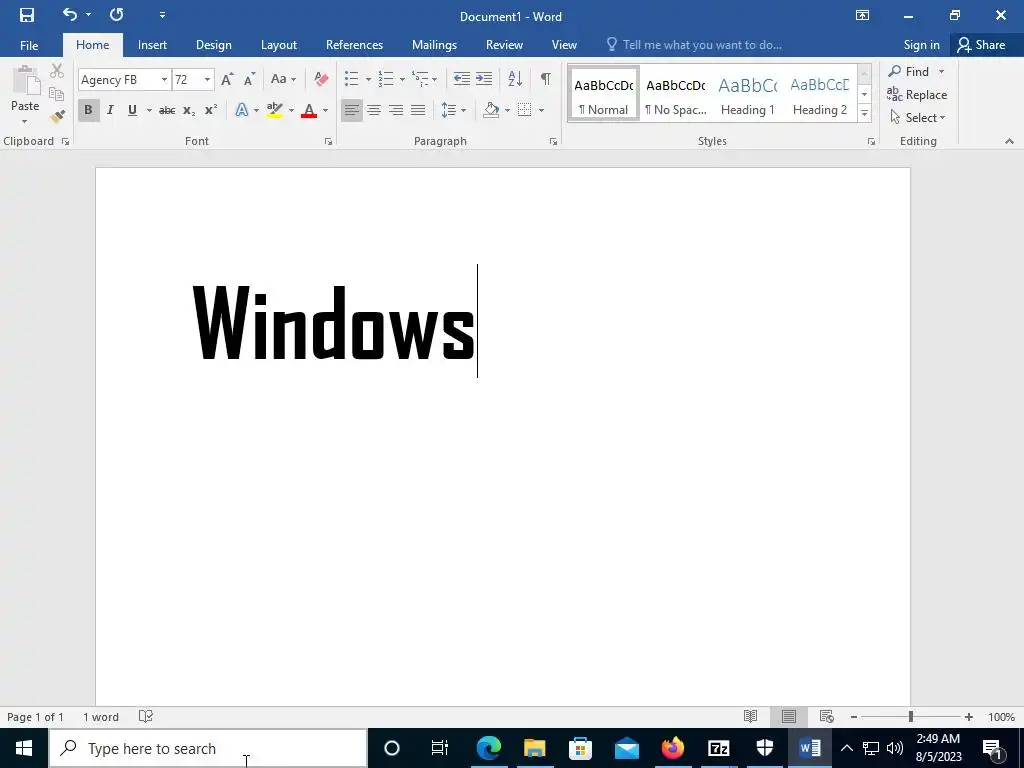Switch to Web Layout view

(826, 716)
